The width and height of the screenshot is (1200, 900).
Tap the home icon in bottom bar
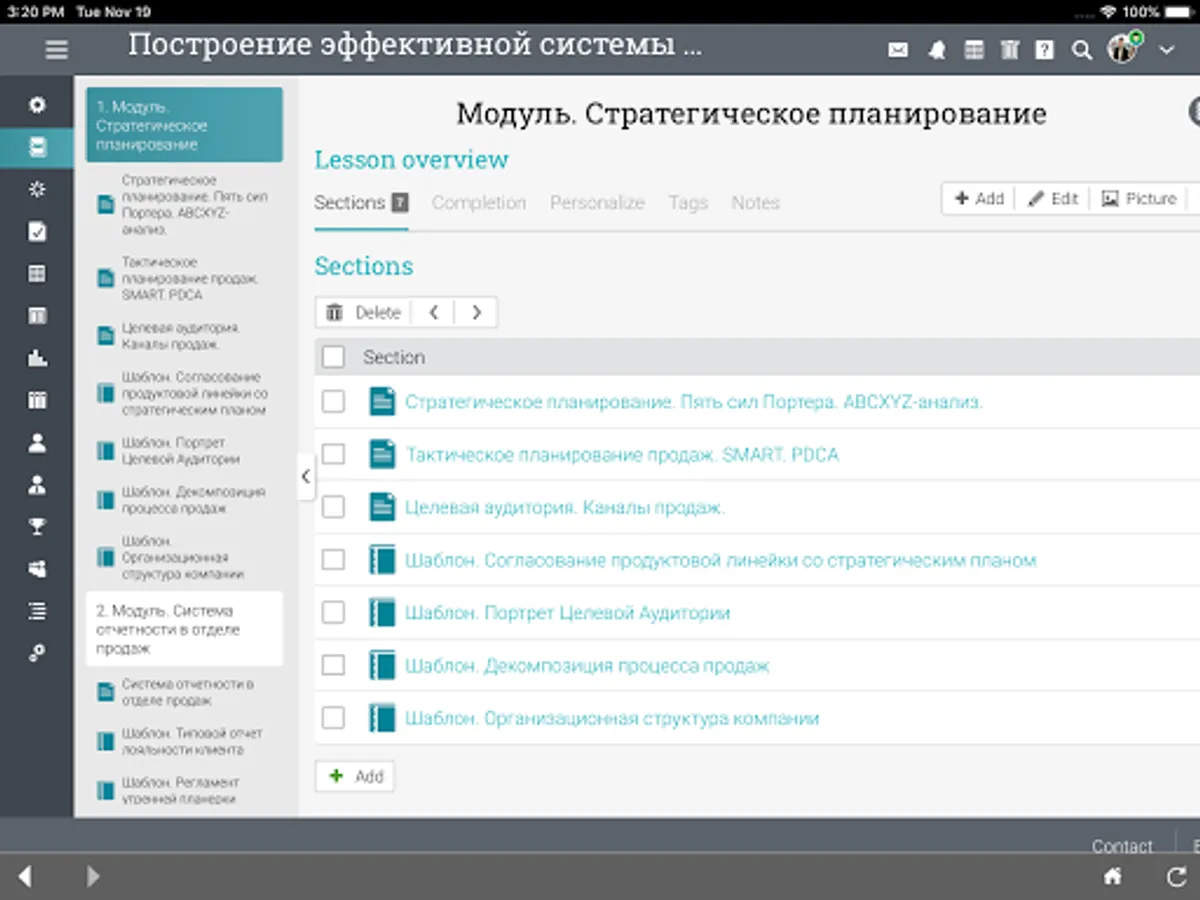1112,877
